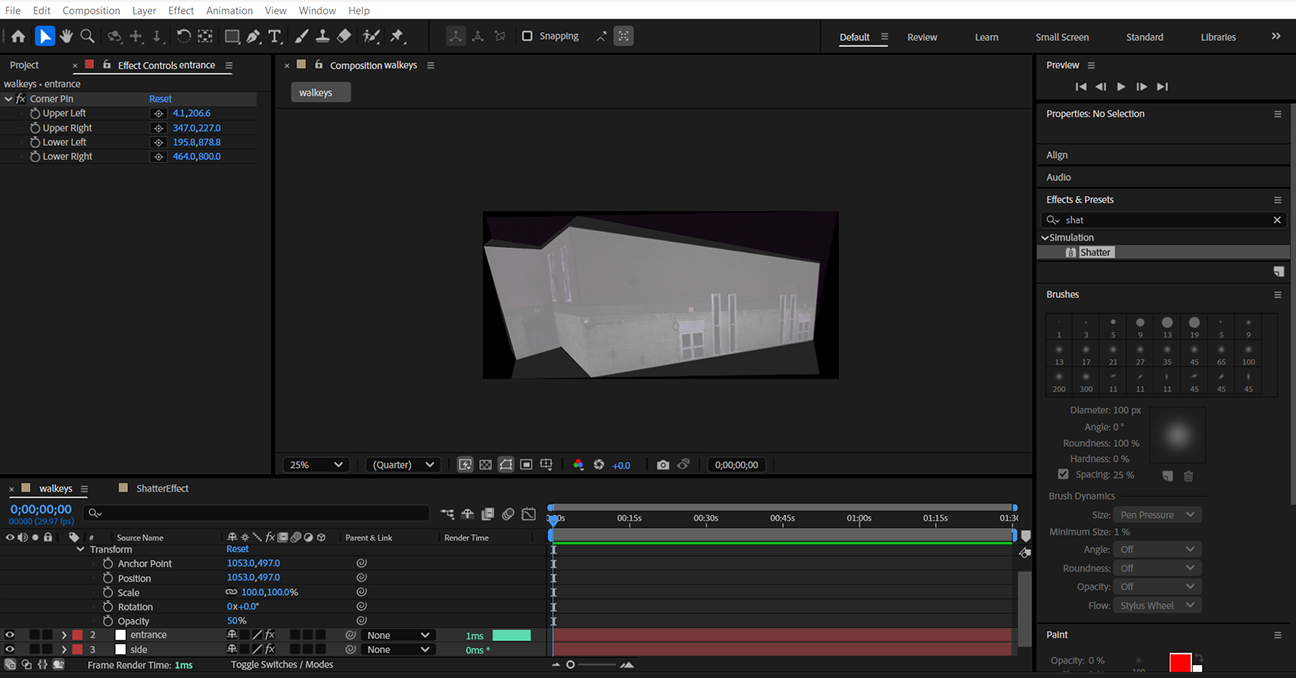Reset the Corner Pin effect
Viewport: 1296px width, 678px height.
coord(160,98)
